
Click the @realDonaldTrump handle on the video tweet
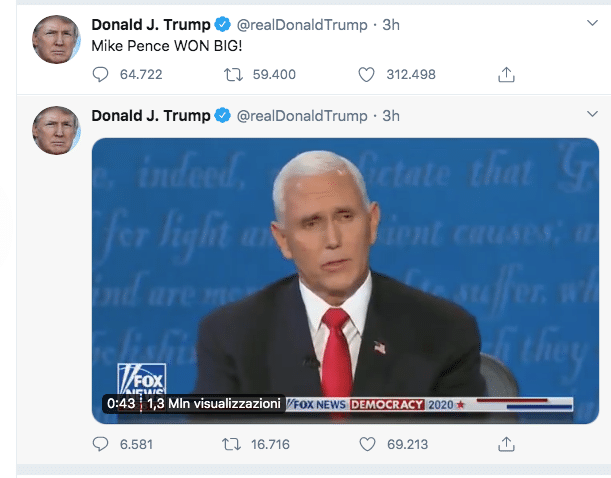point(301,116)
